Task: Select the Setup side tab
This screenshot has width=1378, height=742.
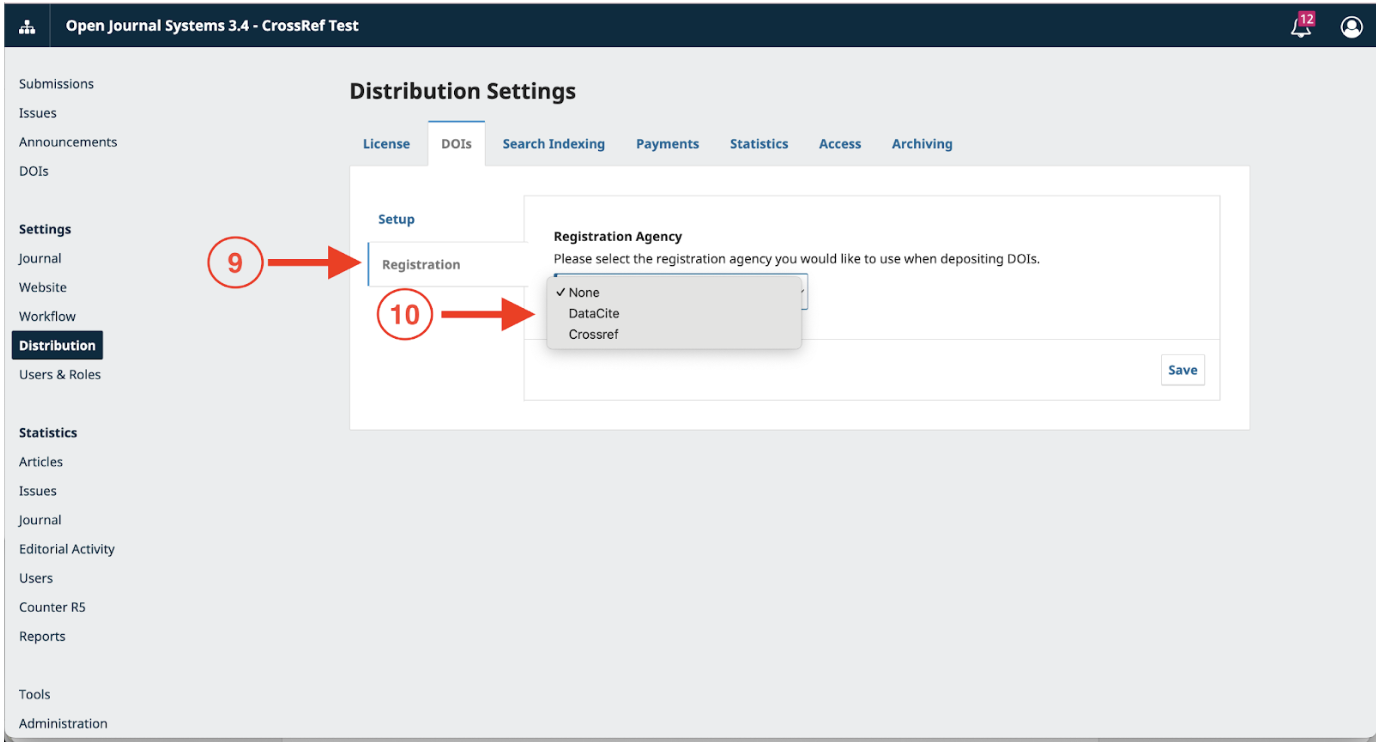Action: [396, 218]
